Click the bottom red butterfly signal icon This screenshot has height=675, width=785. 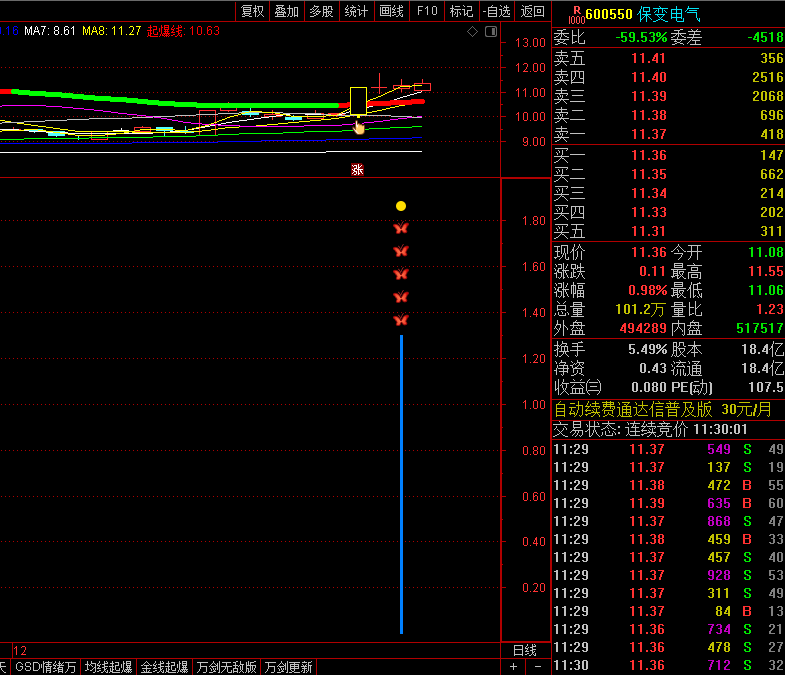(x=401, y=321)
